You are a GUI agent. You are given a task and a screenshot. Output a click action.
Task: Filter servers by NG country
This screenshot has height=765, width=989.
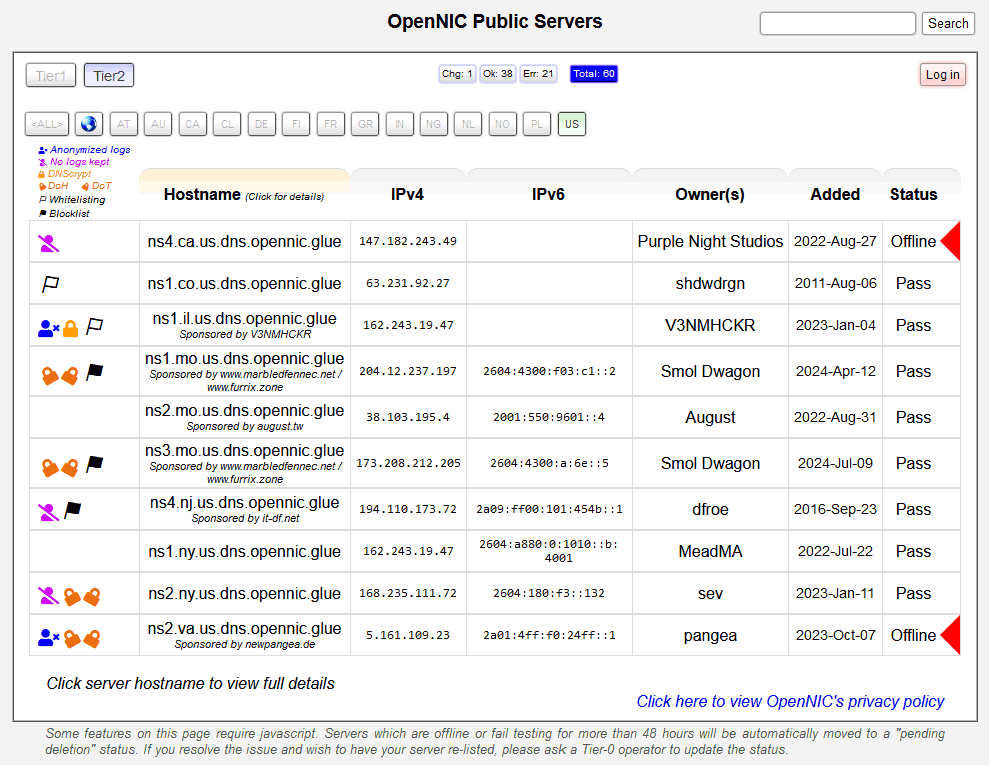click(x=433, y=124)
